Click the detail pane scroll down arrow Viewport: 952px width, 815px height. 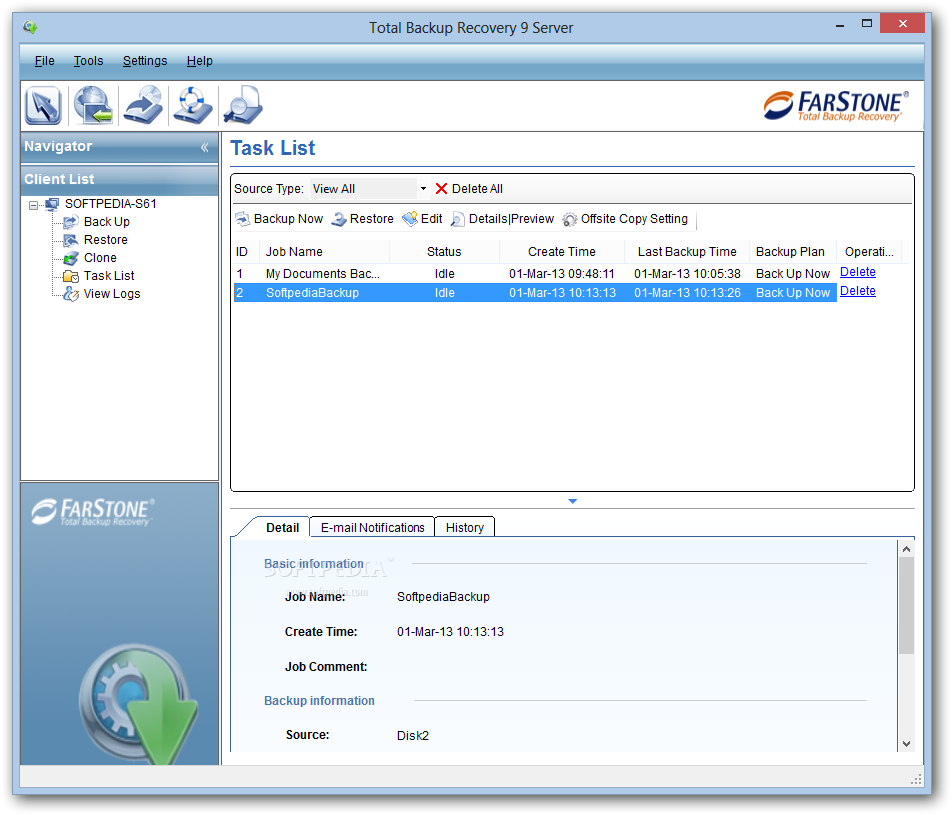906,743
